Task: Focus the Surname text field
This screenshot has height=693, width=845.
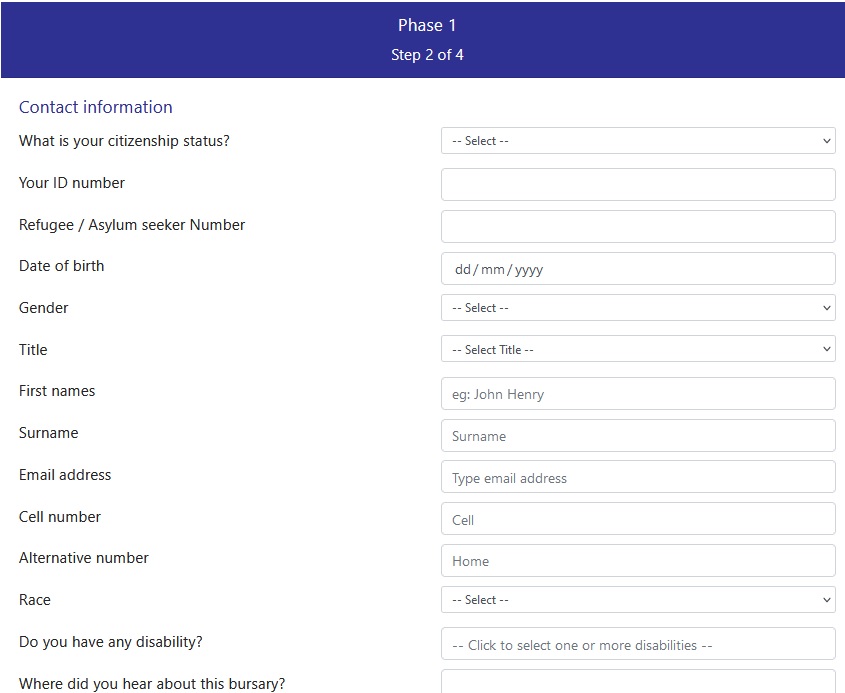Action: click(x=637, y=436)
